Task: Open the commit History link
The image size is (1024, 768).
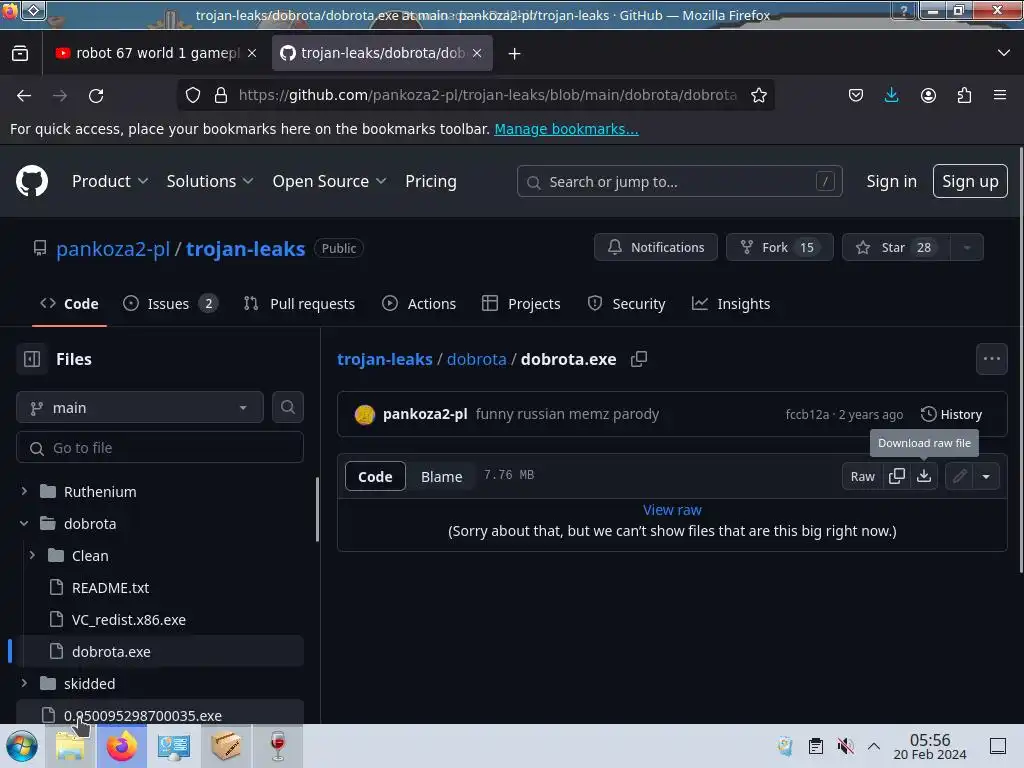Action: 951,414
